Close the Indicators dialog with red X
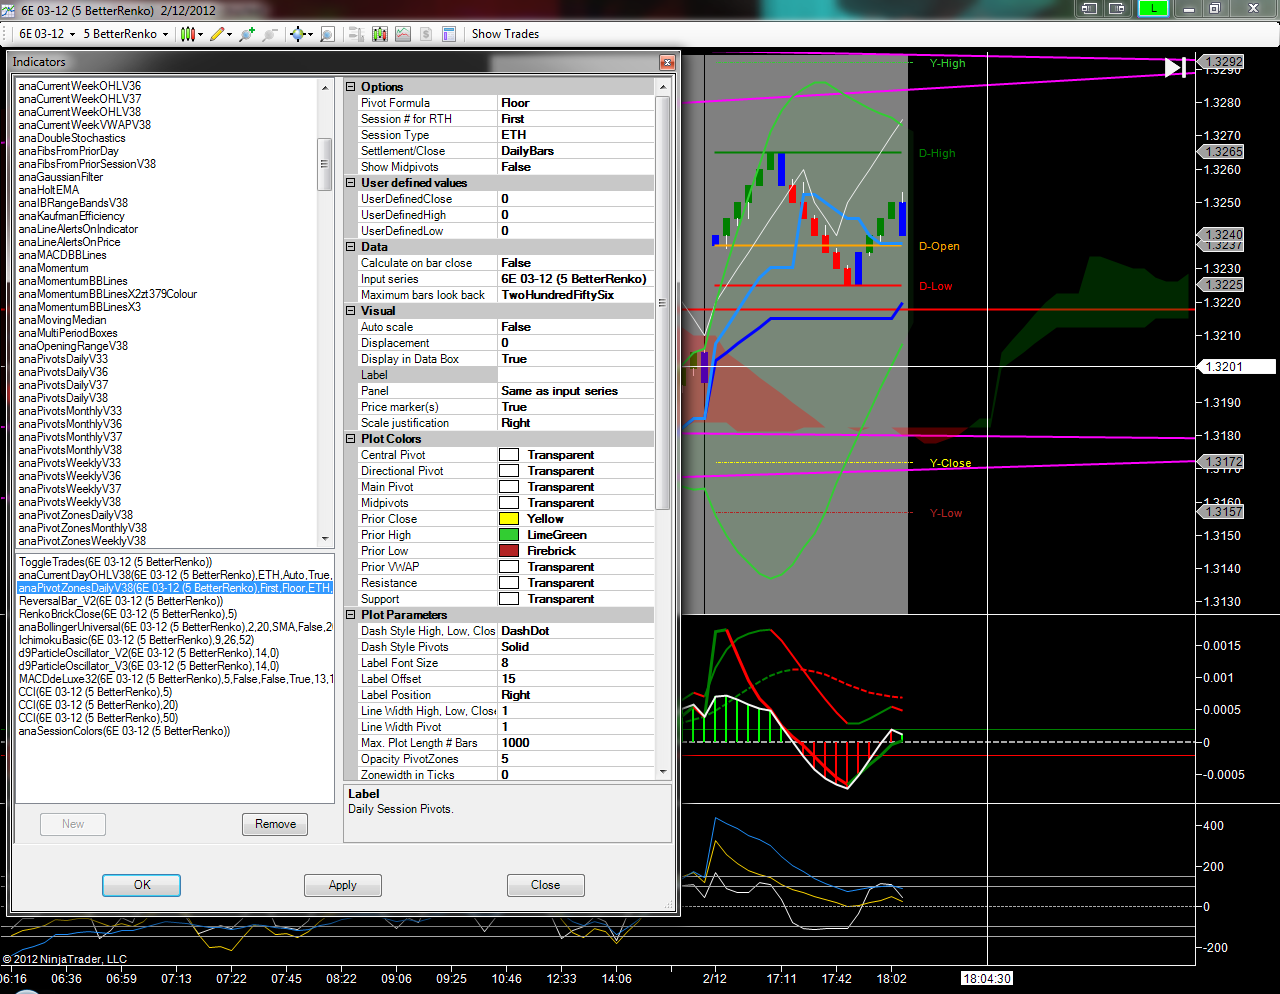The width and height of the screenshot is (1280, 994). (x=667, y=62)
